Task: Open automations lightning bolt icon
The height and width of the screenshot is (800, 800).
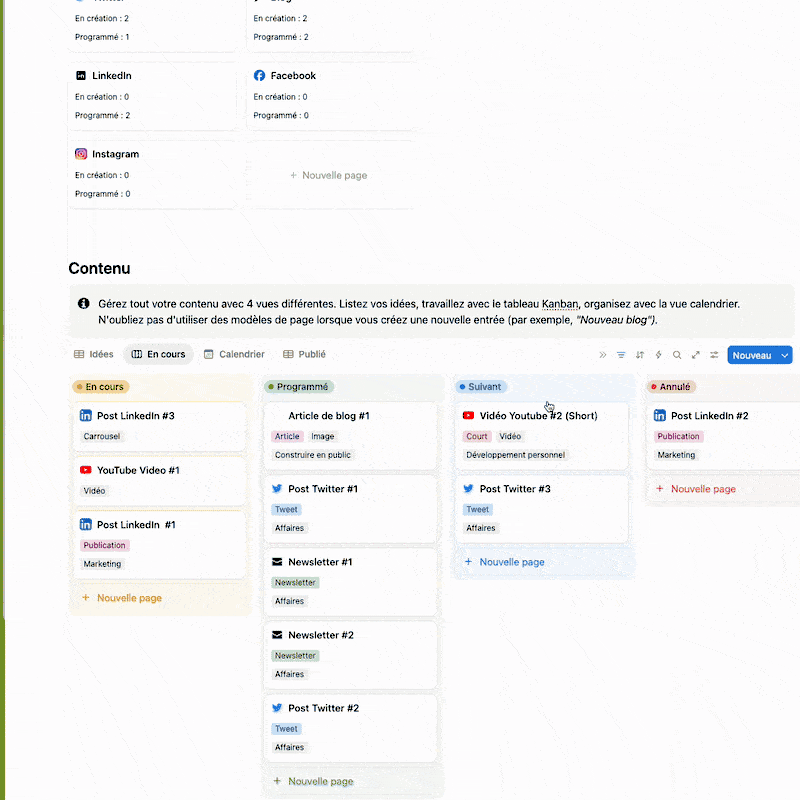Action: tap(658, 355)
